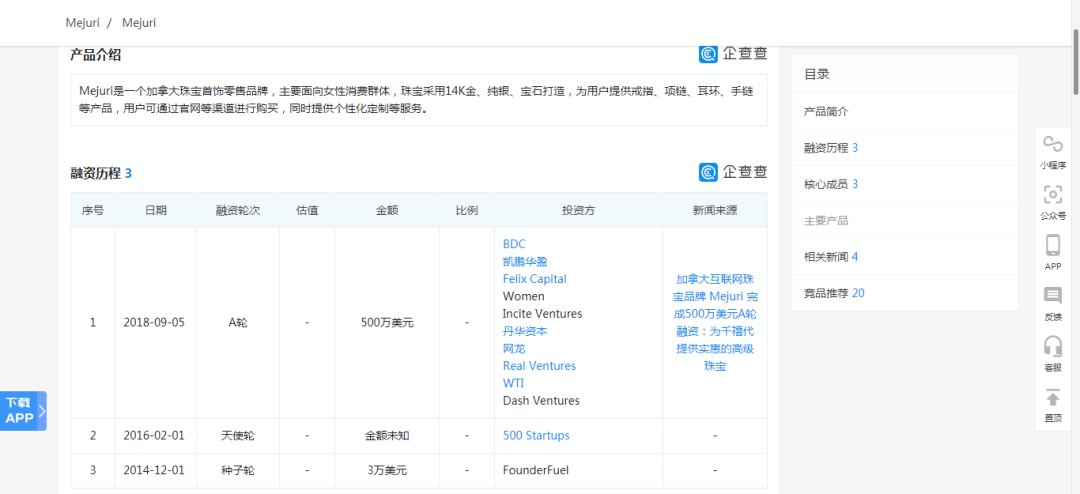Click the 产品介绍 section heading
Viewport: 1080px width, 494px height.
(x=96, y=55)
